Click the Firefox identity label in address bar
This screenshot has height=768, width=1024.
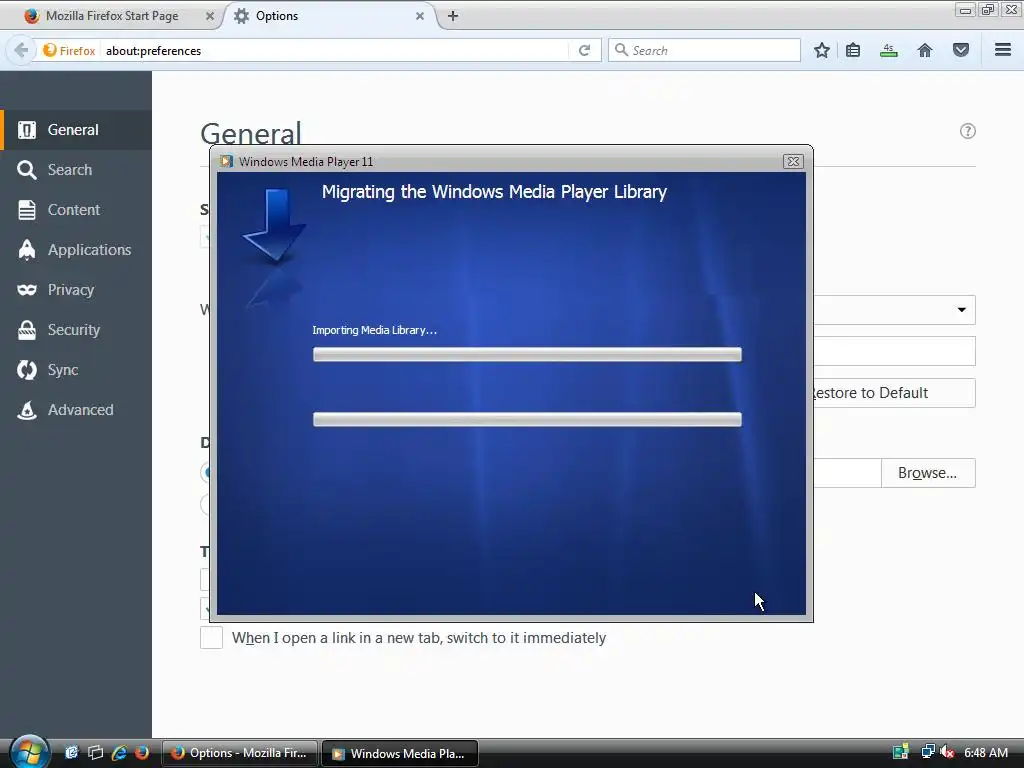point(69,50)
